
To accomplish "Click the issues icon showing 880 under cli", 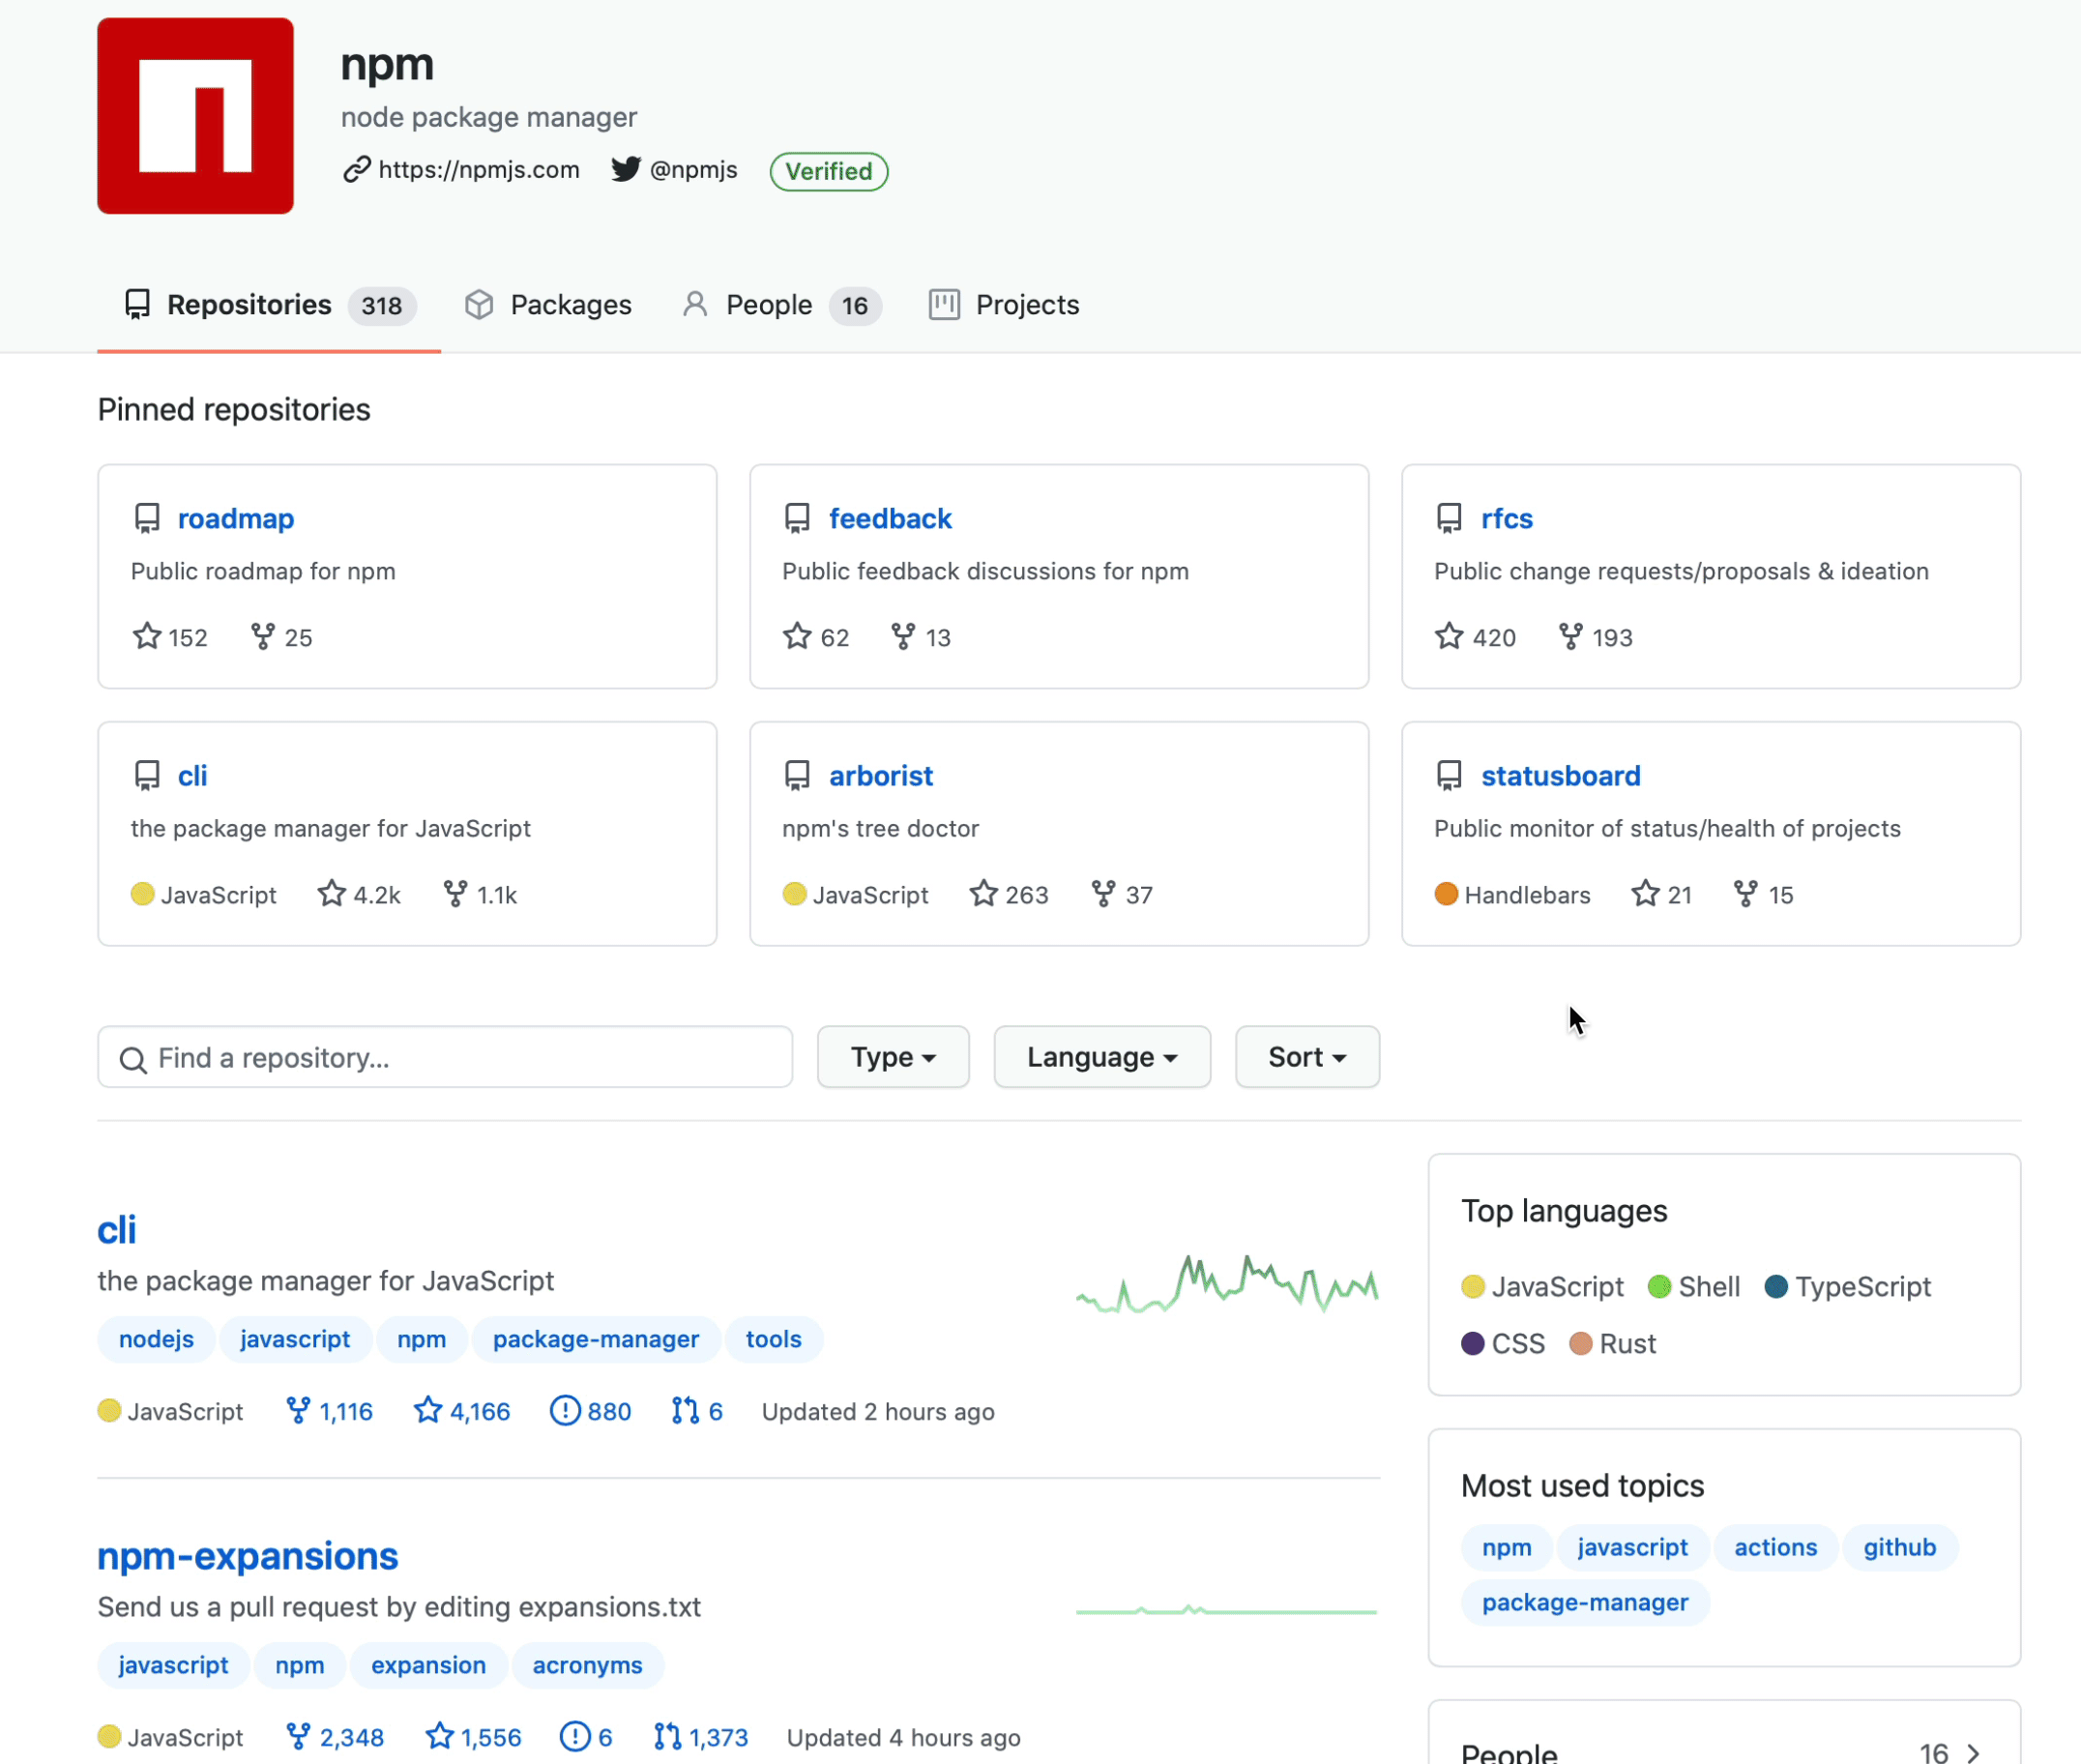I will [565, 1411].
